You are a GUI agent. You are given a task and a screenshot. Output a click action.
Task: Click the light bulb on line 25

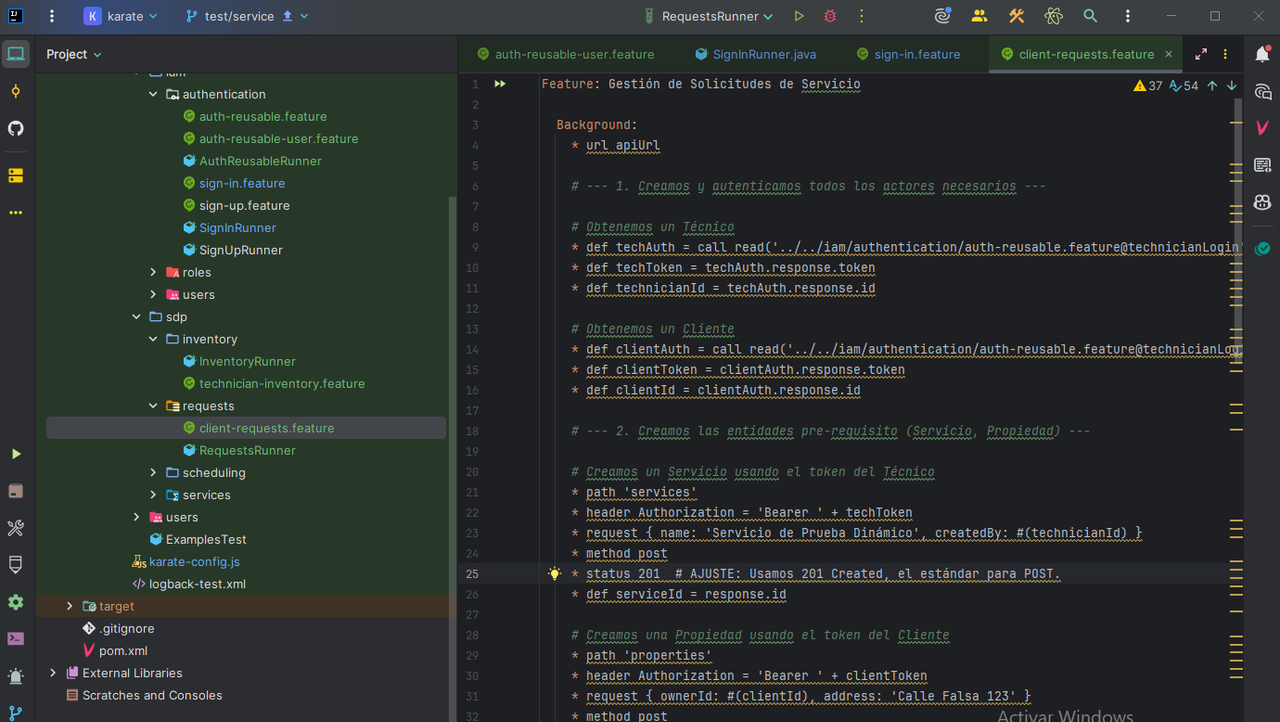555,574
